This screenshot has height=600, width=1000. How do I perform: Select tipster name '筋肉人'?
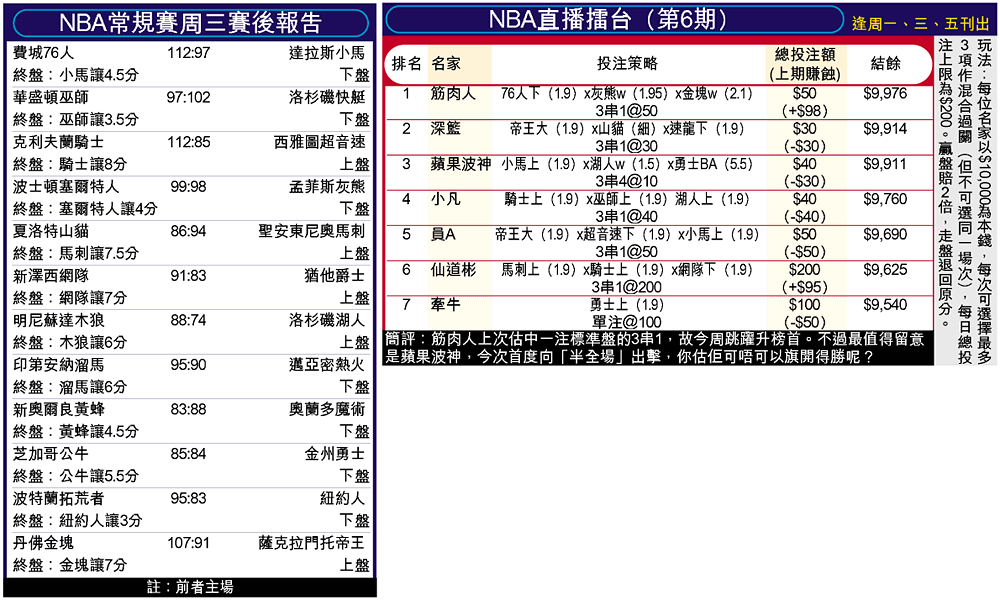click(453, 94)
